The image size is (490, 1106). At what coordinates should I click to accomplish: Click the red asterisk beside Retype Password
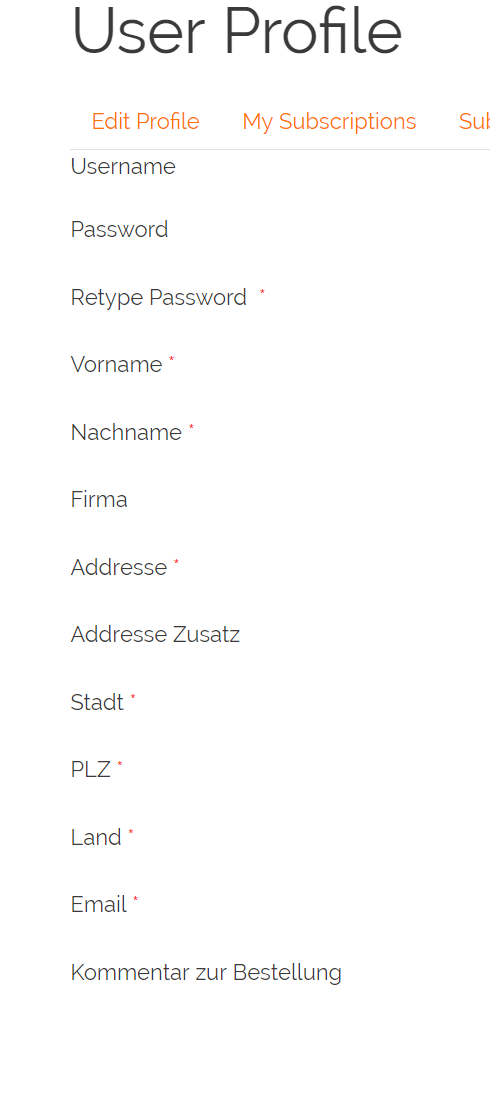coord(262,291)
